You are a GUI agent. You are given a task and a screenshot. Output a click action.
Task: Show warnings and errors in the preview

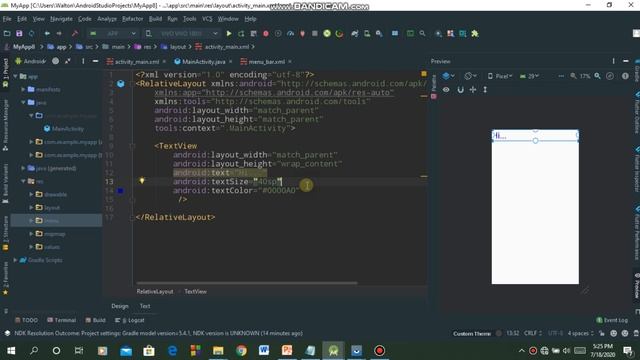625,76
